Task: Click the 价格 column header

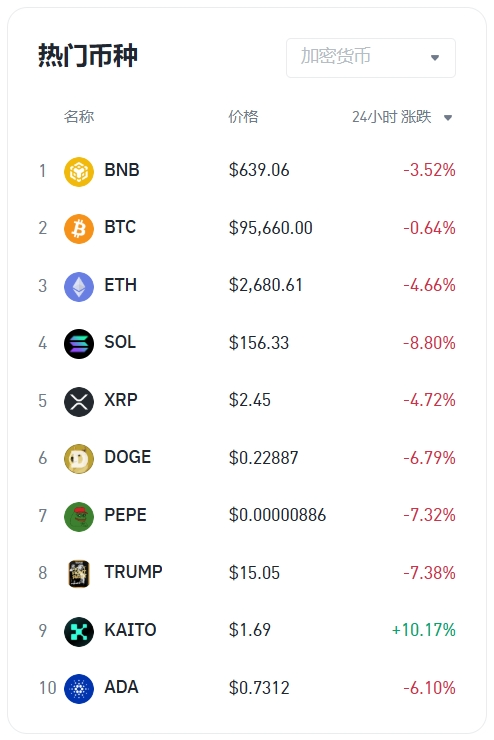Action: click(x=243, y=117)
